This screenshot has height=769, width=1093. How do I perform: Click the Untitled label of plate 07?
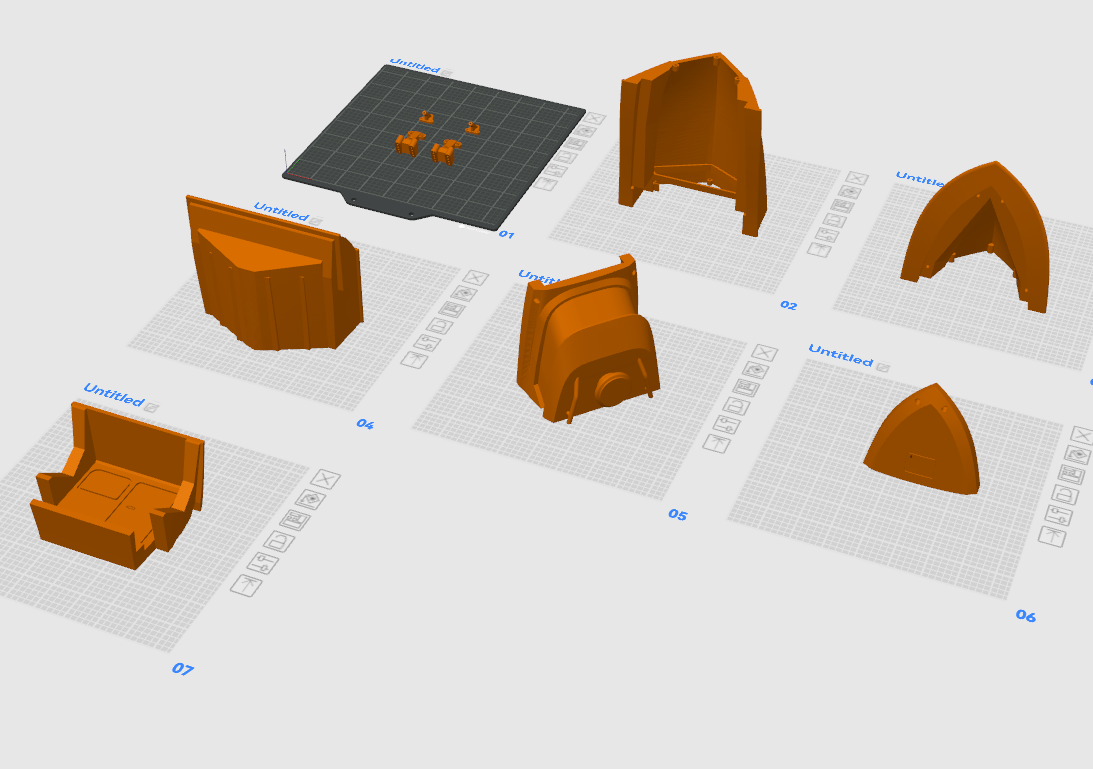click(114, 395)
